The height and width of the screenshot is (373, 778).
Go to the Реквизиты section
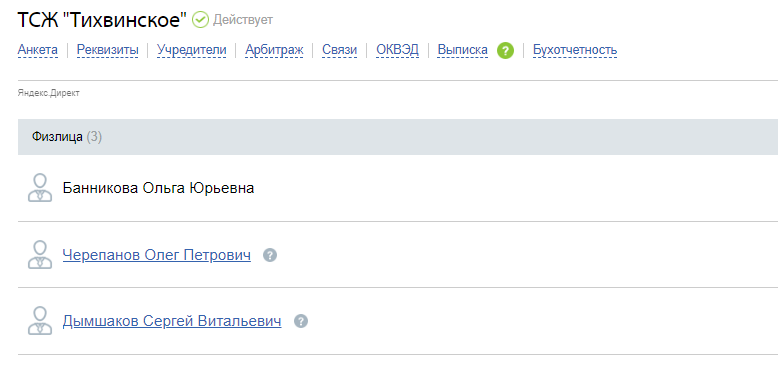pos(107,50)
